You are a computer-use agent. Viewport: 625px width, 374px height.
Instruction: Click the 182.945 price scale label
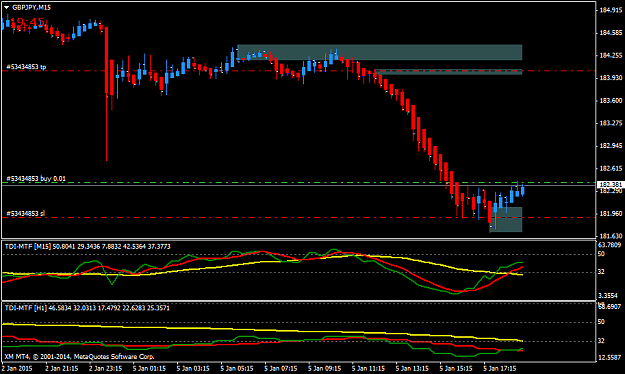click(x=611, y=146)
